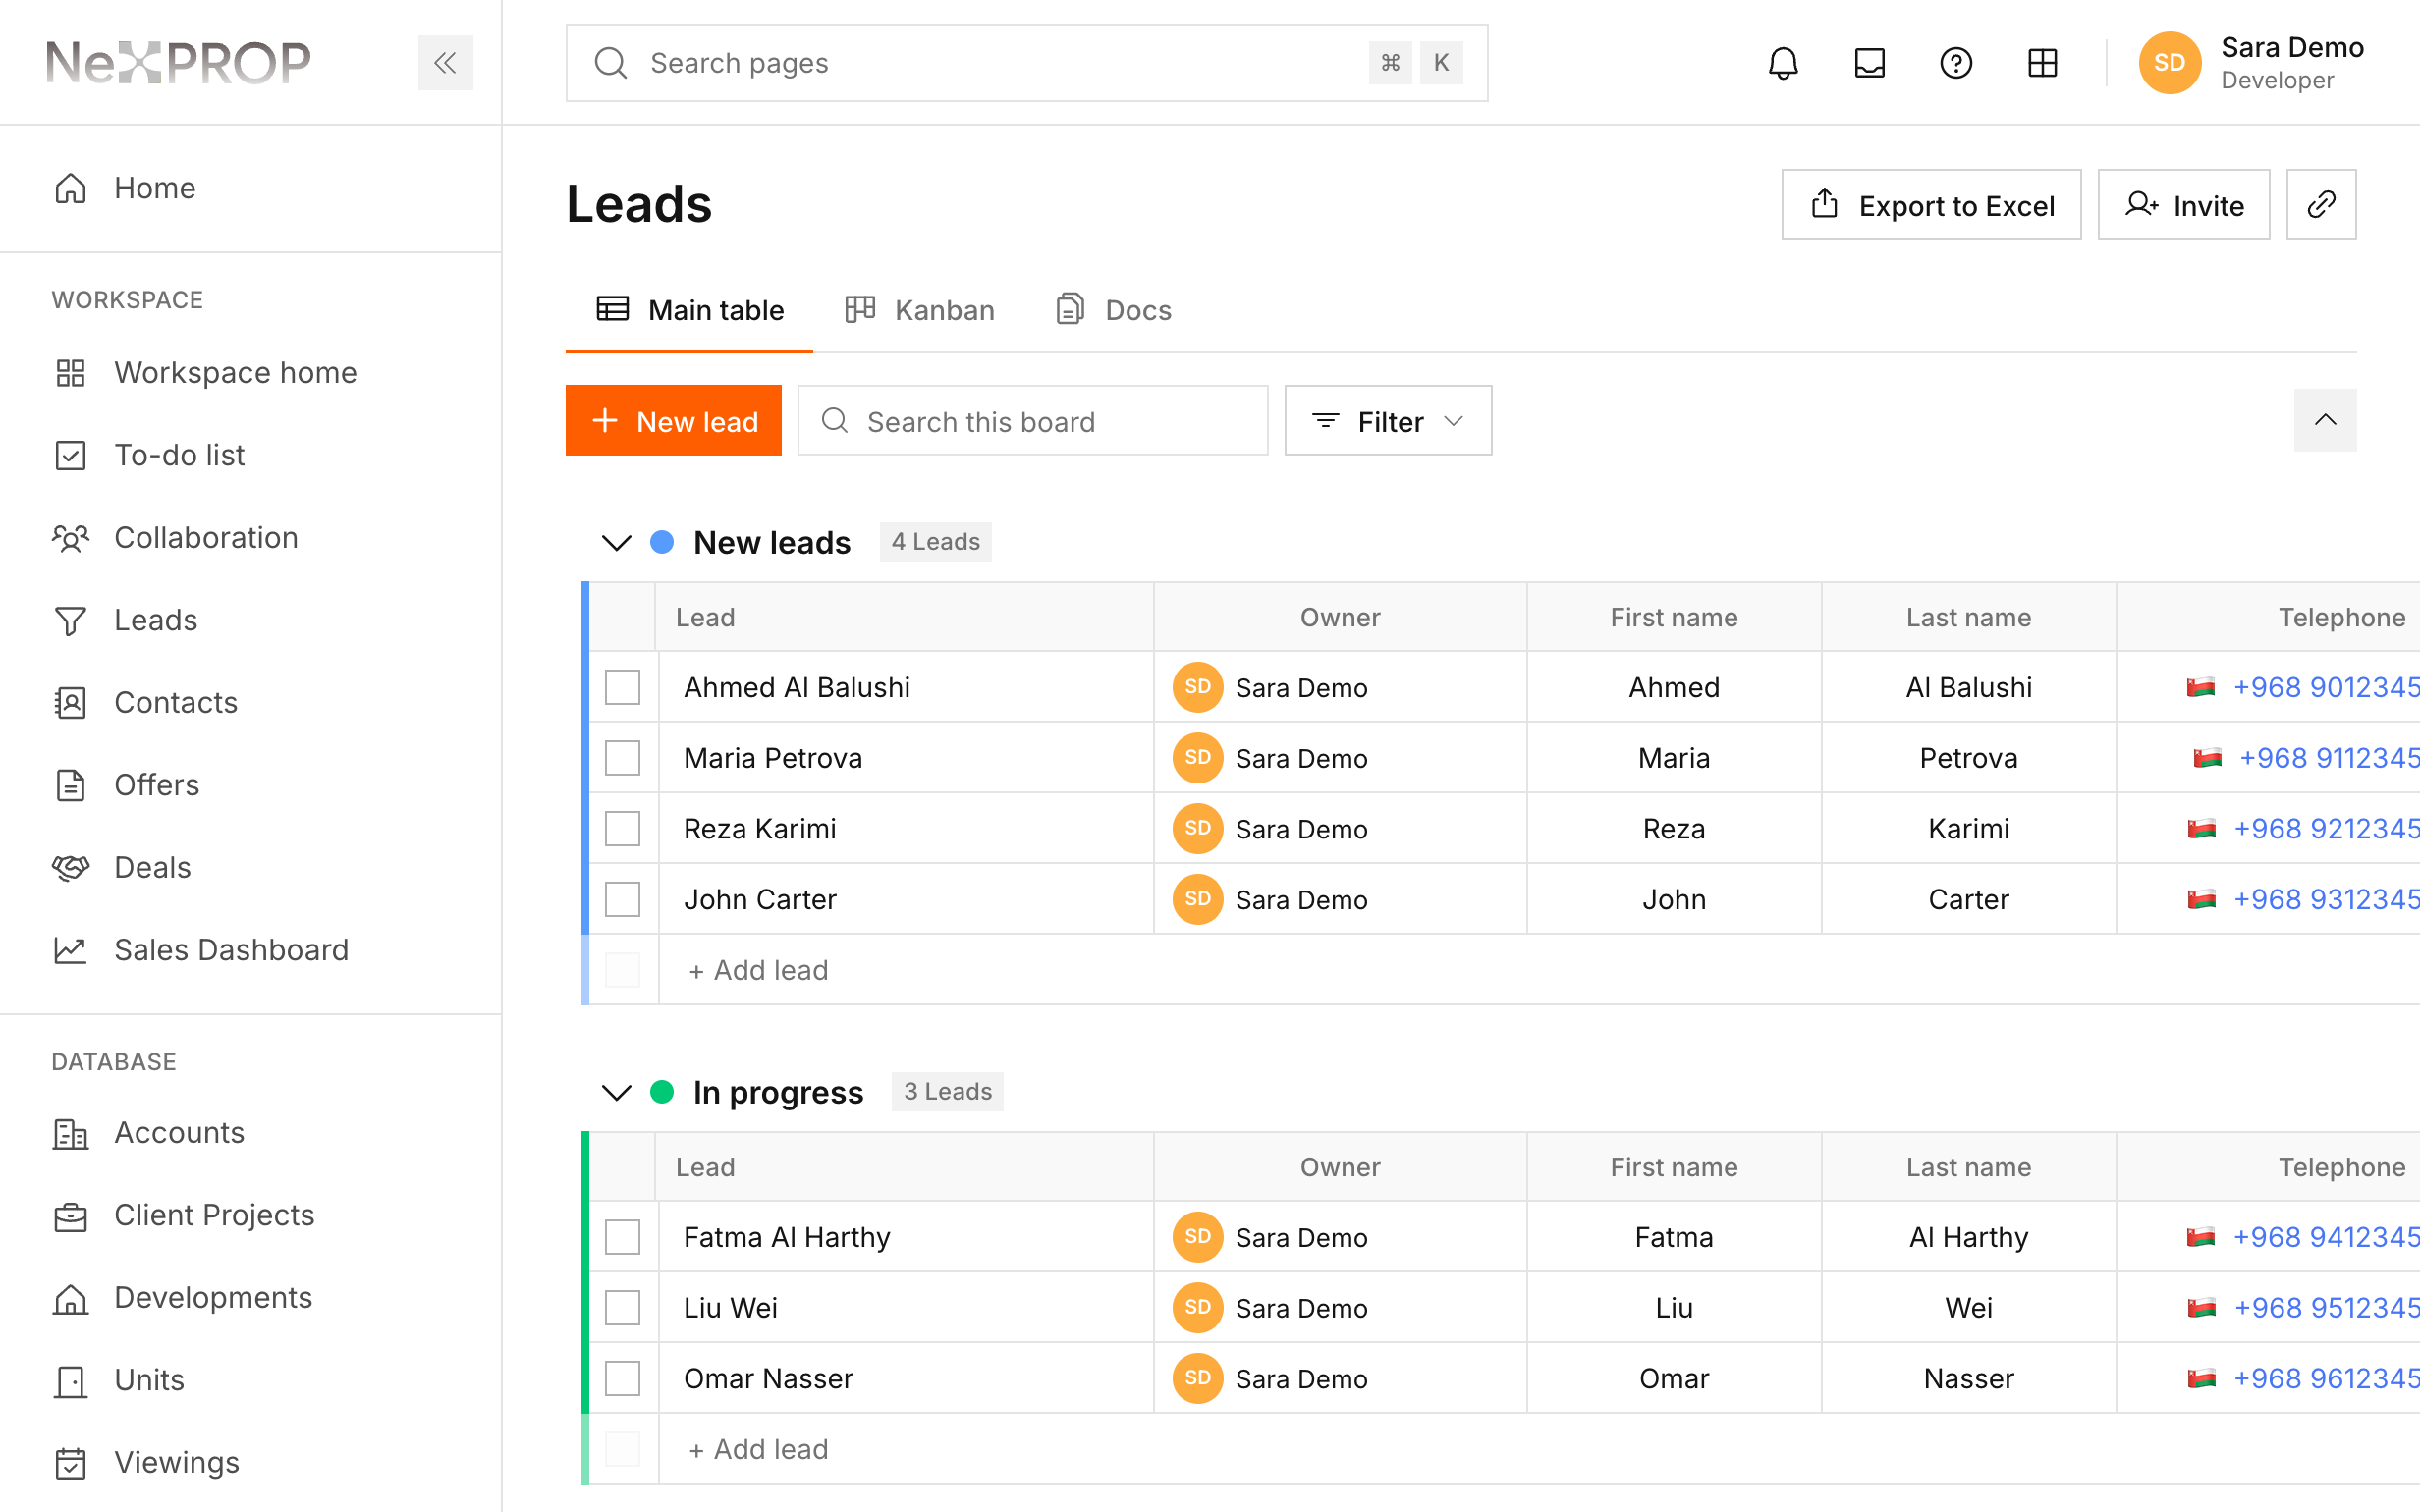This screenshot has width=2420, height=1512.
Task: Click the SD user avatar in header
Action: [2169, 63]
